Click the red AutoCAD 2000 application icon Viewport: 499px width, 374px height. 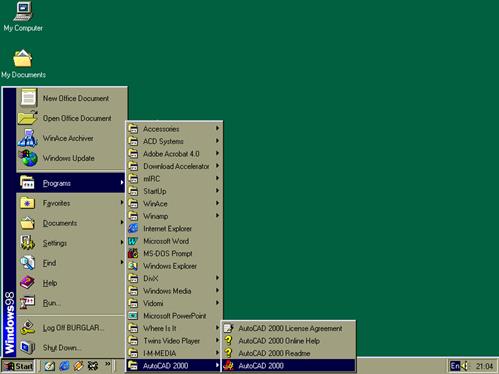click(229, 366)
